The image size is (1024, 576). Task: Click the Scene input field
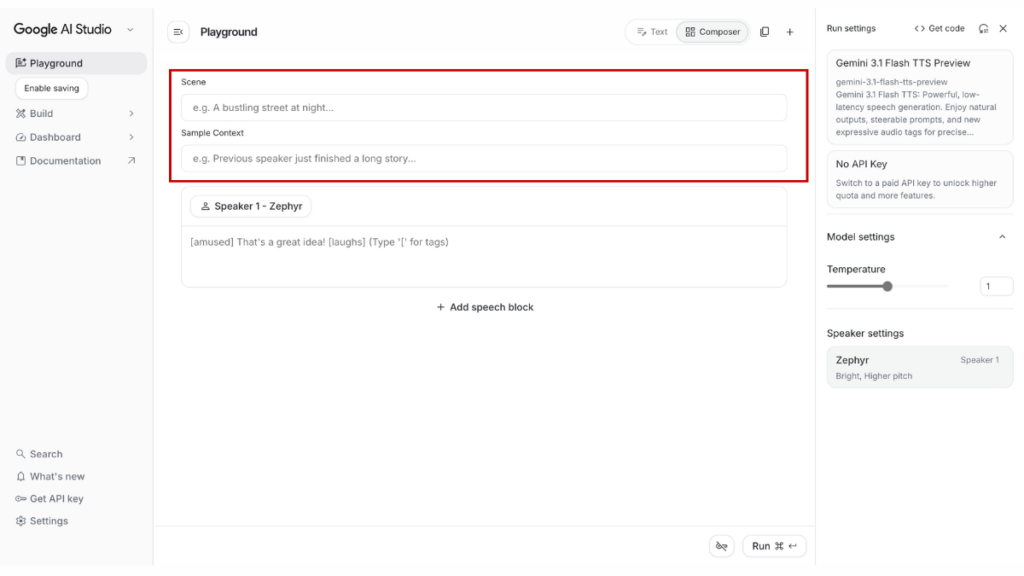click(484, 107)
